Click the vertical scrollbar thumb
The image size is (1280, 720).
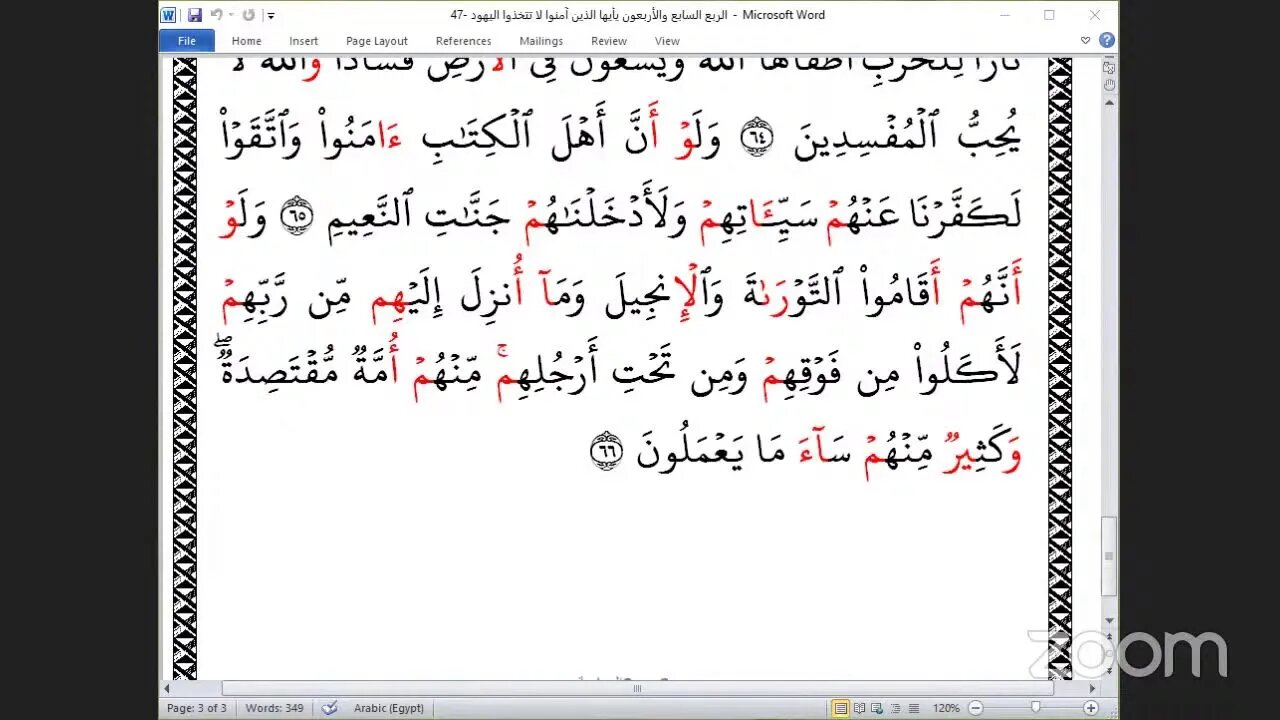(x=1108, y=556)
